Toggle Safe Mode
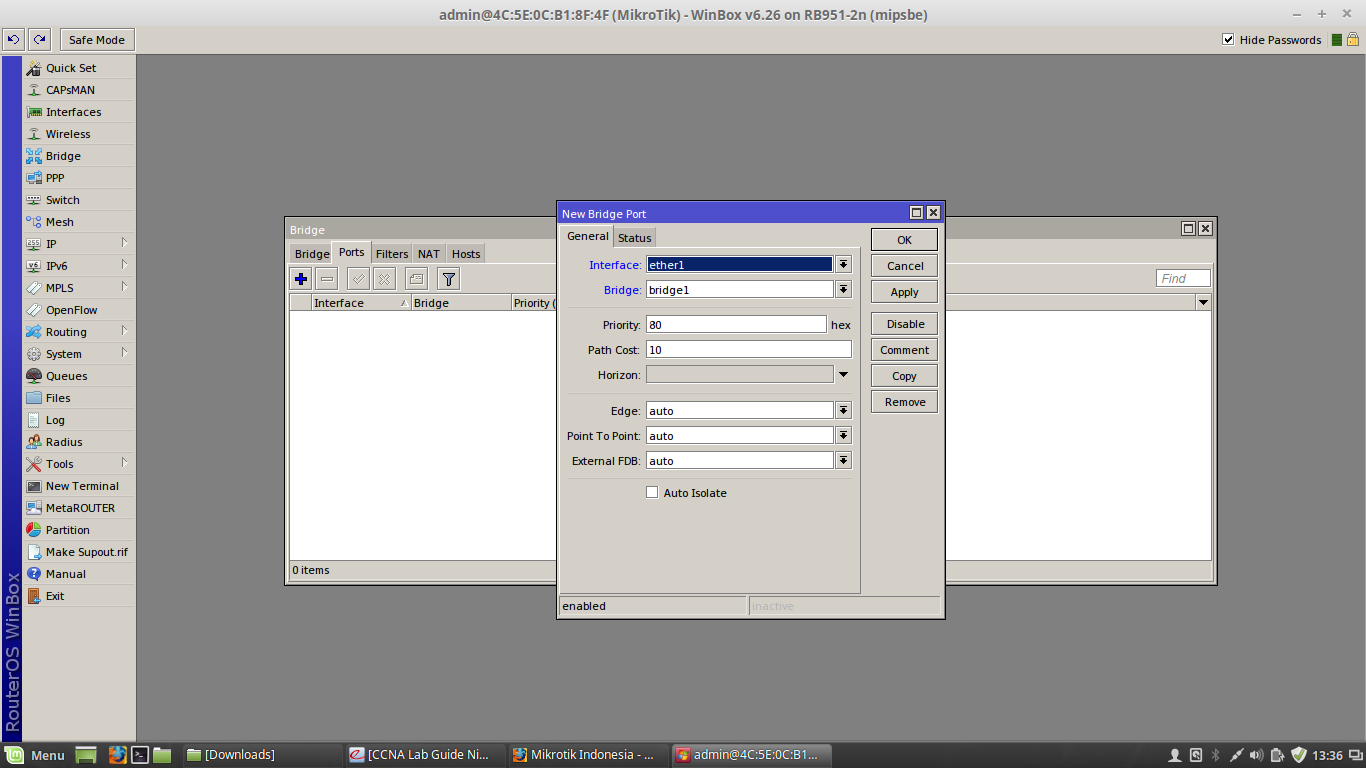 tap(96, 39)
